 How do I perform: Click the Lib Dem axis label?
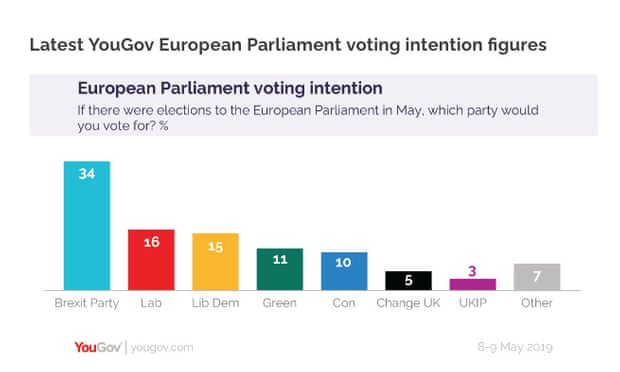click(215, 303)
